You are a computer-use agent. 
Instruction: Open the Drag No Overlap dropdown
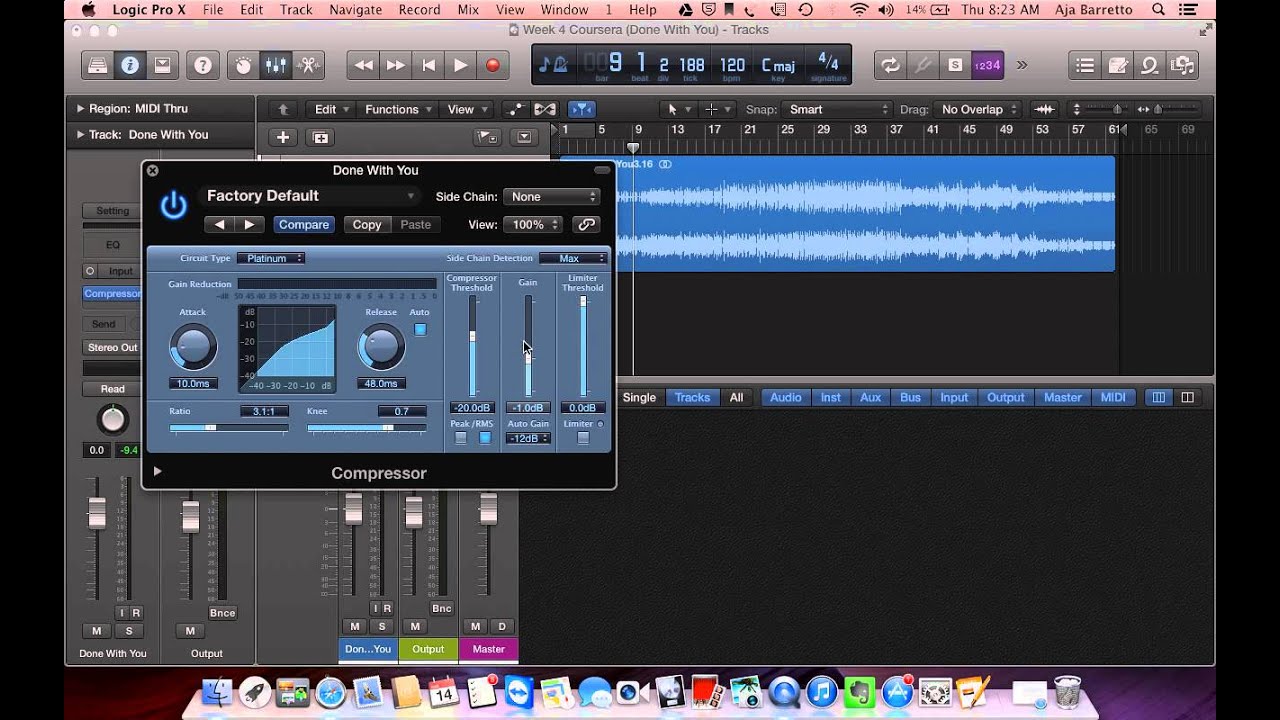[979, 109]
